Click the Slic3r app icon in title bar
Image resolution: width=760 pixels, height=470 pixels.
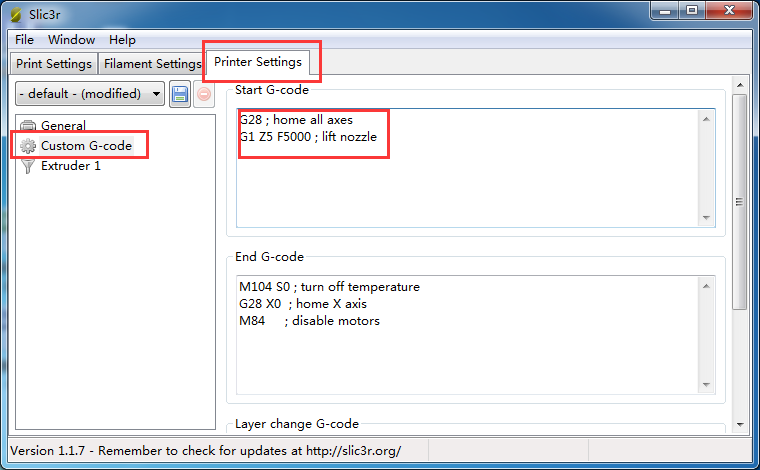point(16,15)
